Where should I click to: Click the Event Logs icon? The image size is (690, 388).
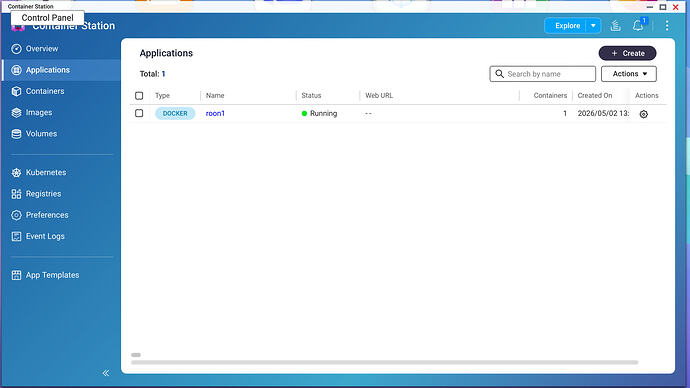[16, 236]
